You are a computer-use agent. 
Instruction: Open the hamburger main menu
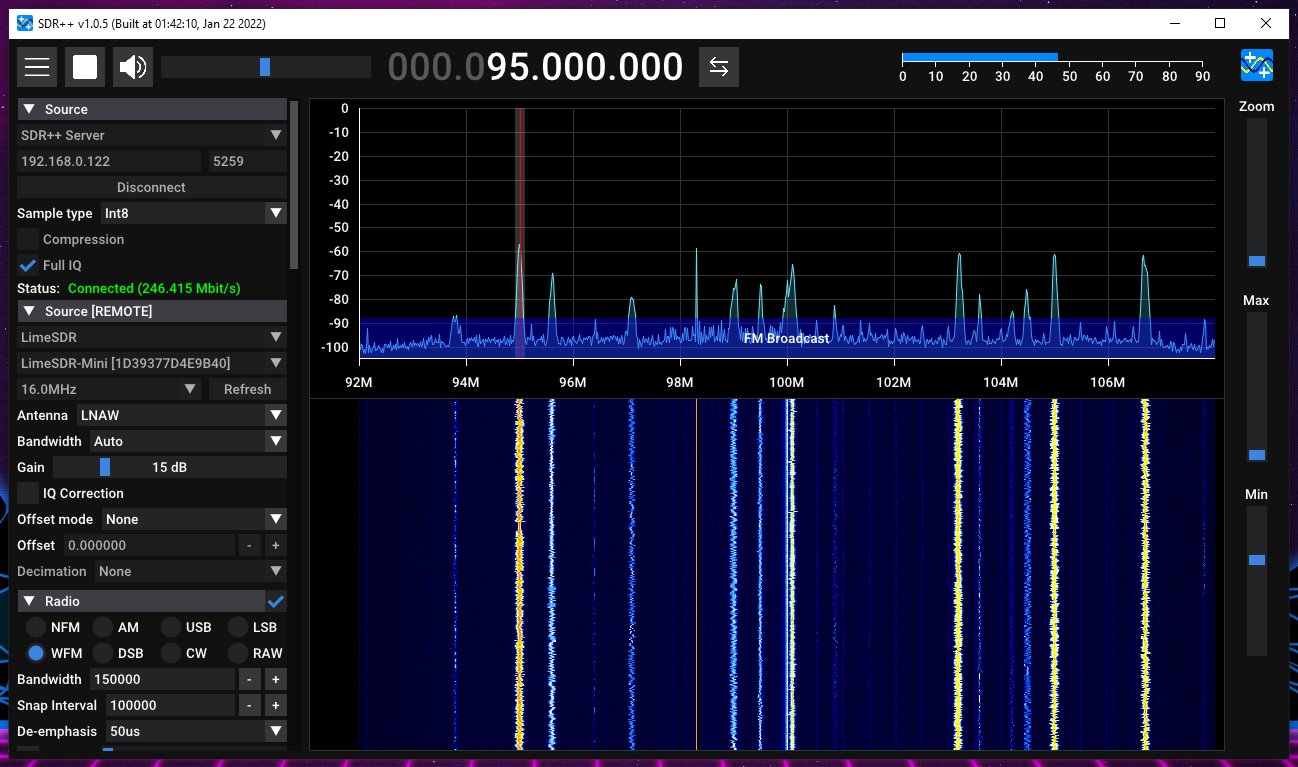tap(37, 66)
